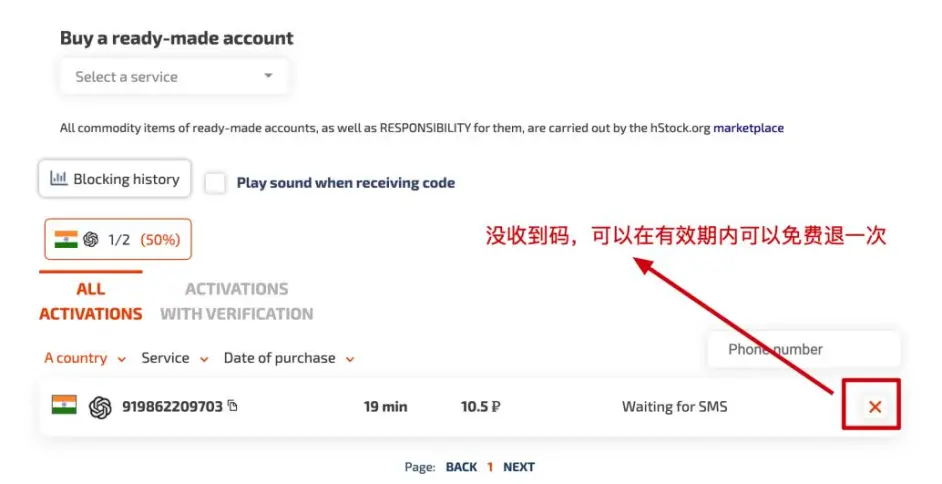
Task: Switch to All Activations tab
Action: click(x=91, y=301)
